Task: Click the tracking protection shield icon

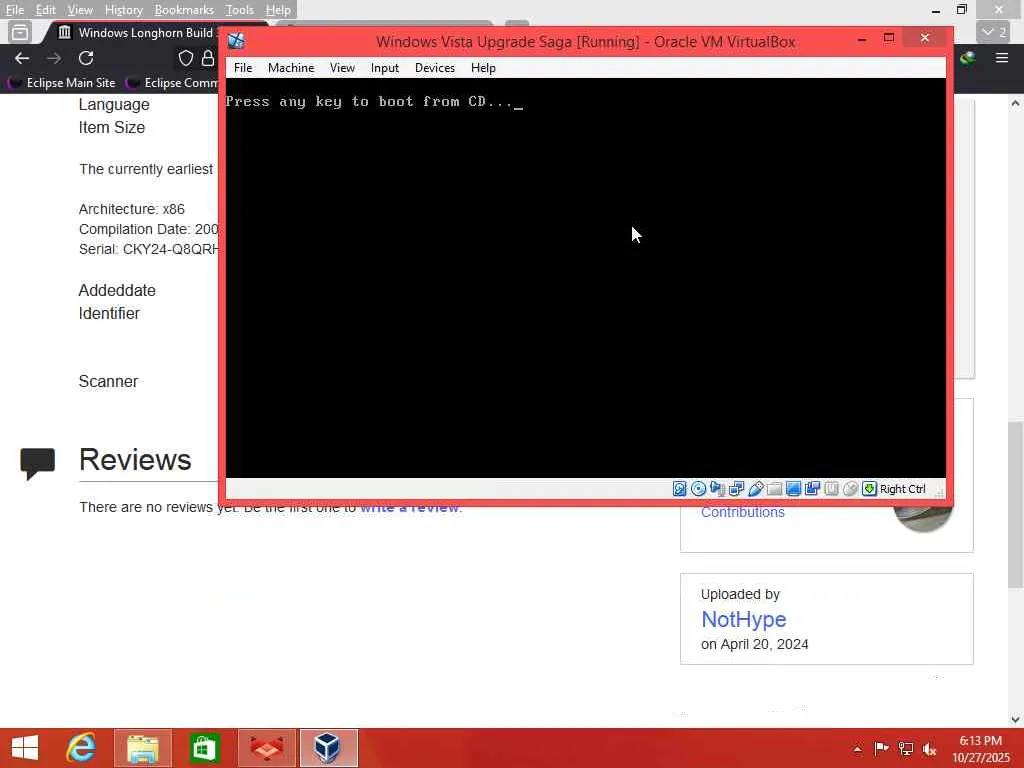Action: tap(186, 58)
